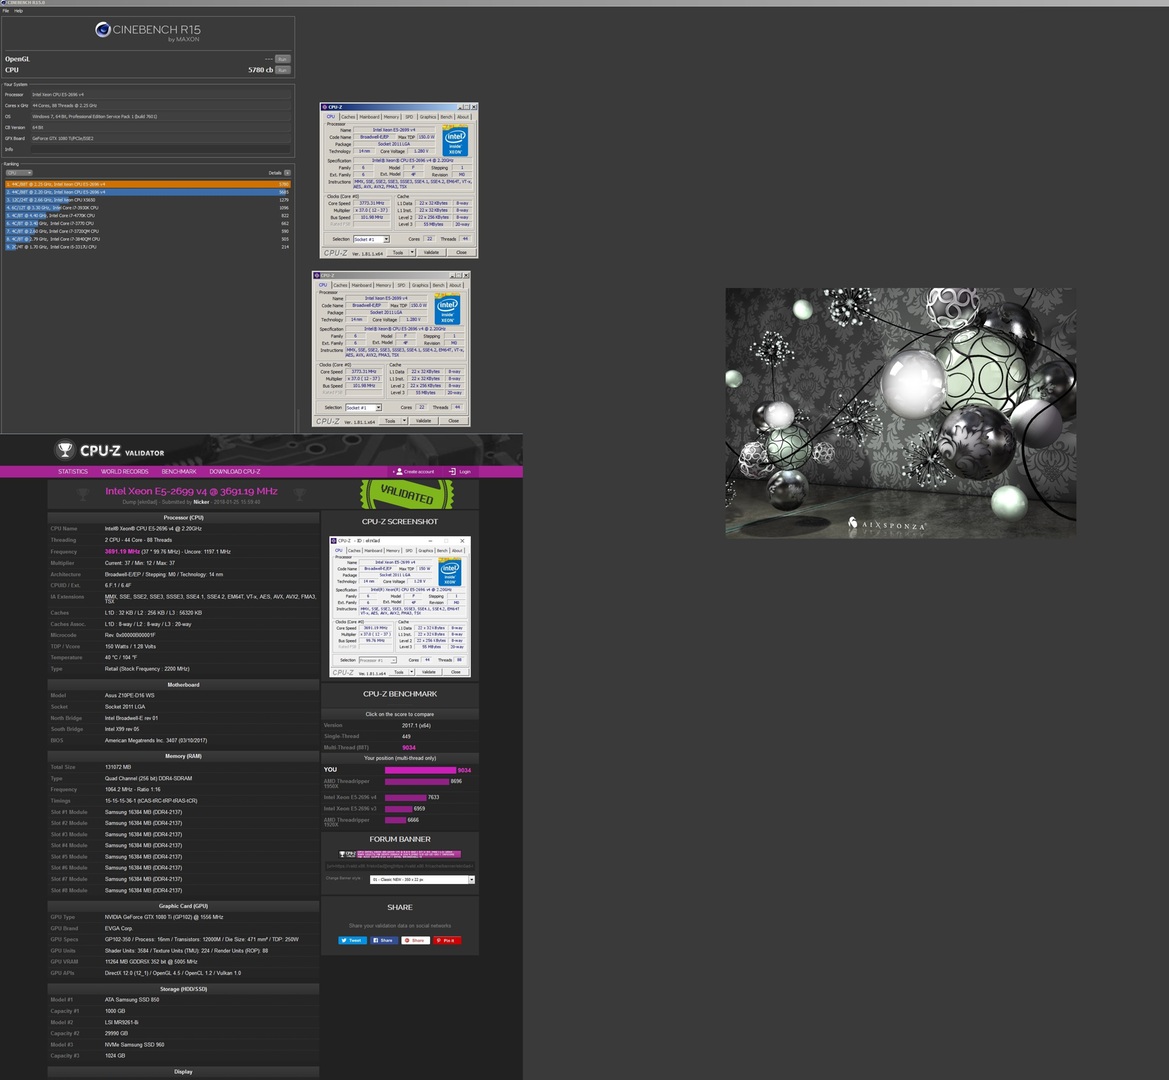Click the green VALIDATED stamp badge
Screen dimensions: 1169x1080
tap(407, 493)
